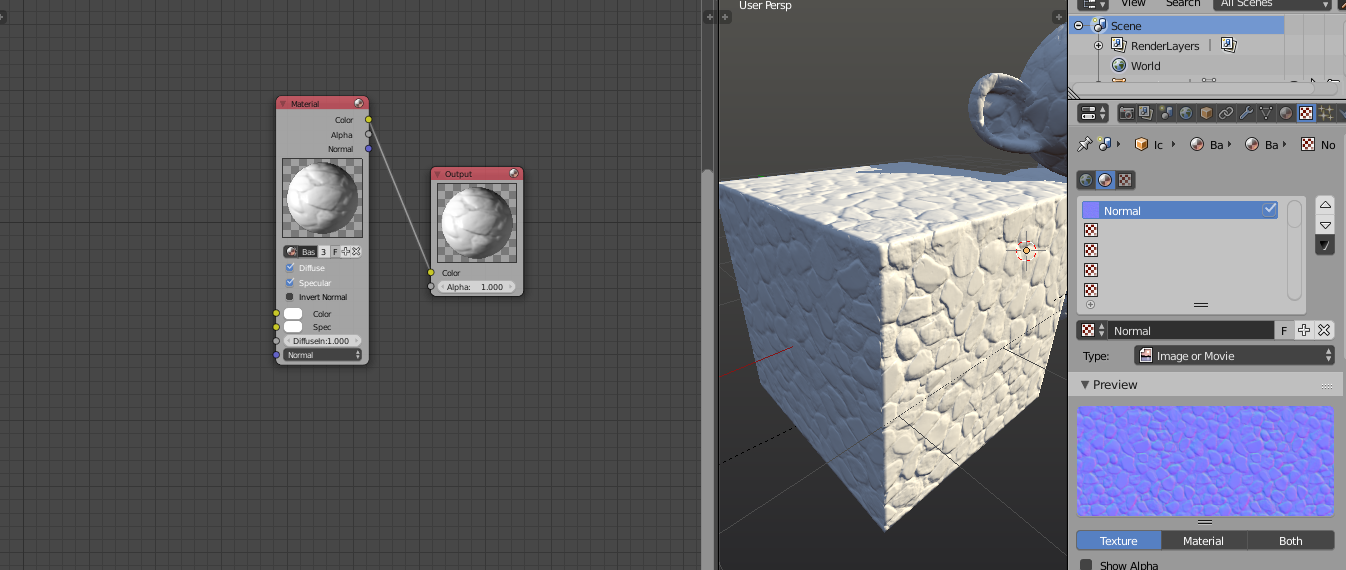Viewport: 1346px width, 570px height.
Task: Click the normal map texture preview image
Action: 1205,460
